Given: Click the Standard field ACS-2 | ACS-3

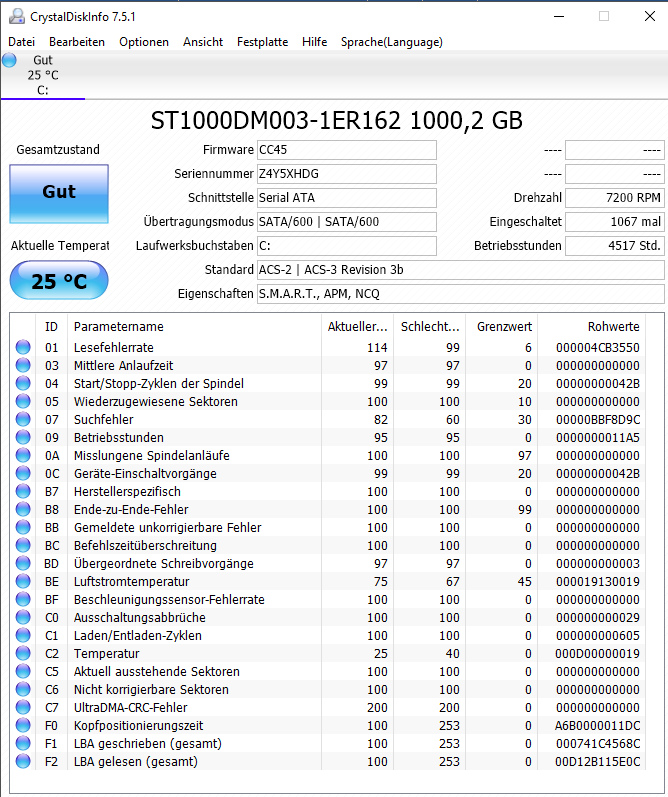Looking at the screenshot, I should click(461, 270).
